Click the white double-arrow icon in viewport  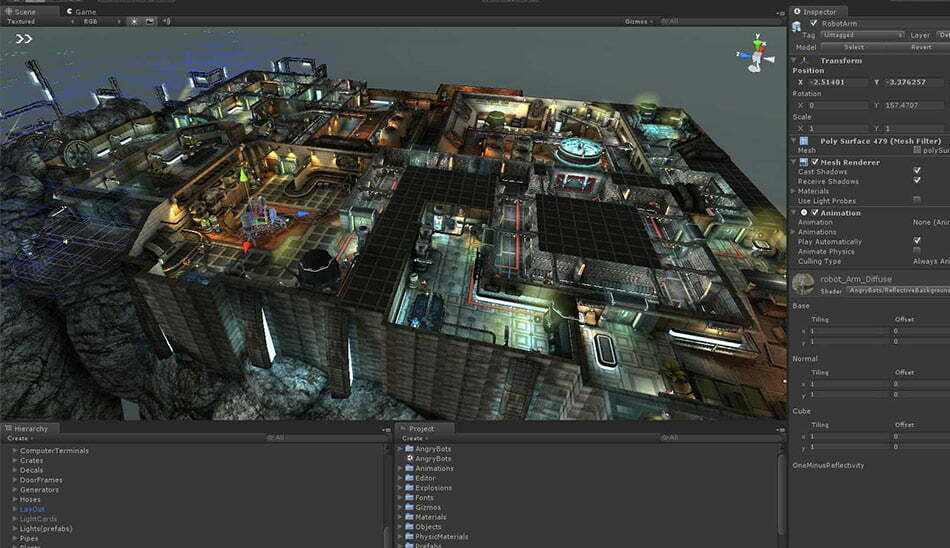tap(24, 39)
